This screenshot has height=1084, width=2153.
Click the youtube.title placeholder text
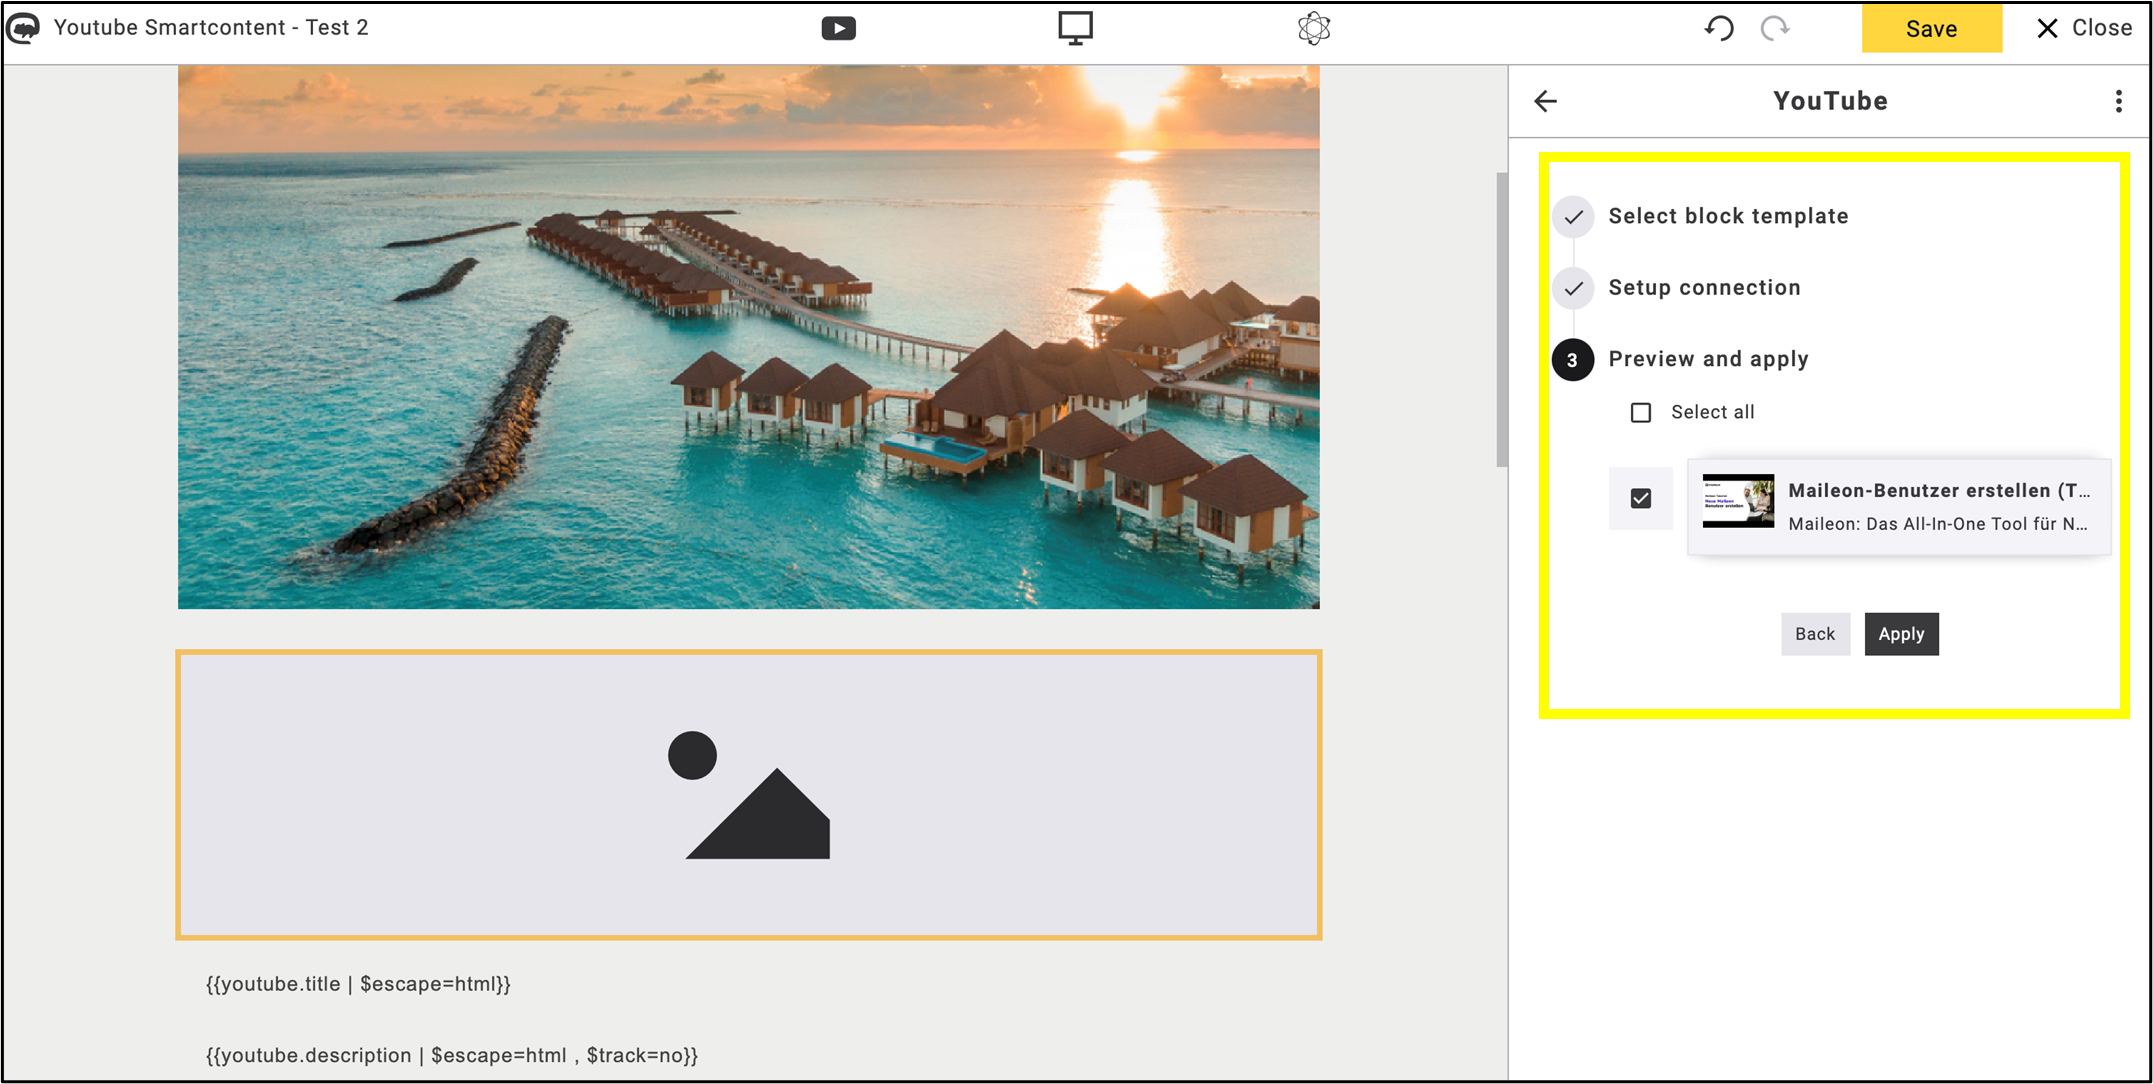click(358, 984)
